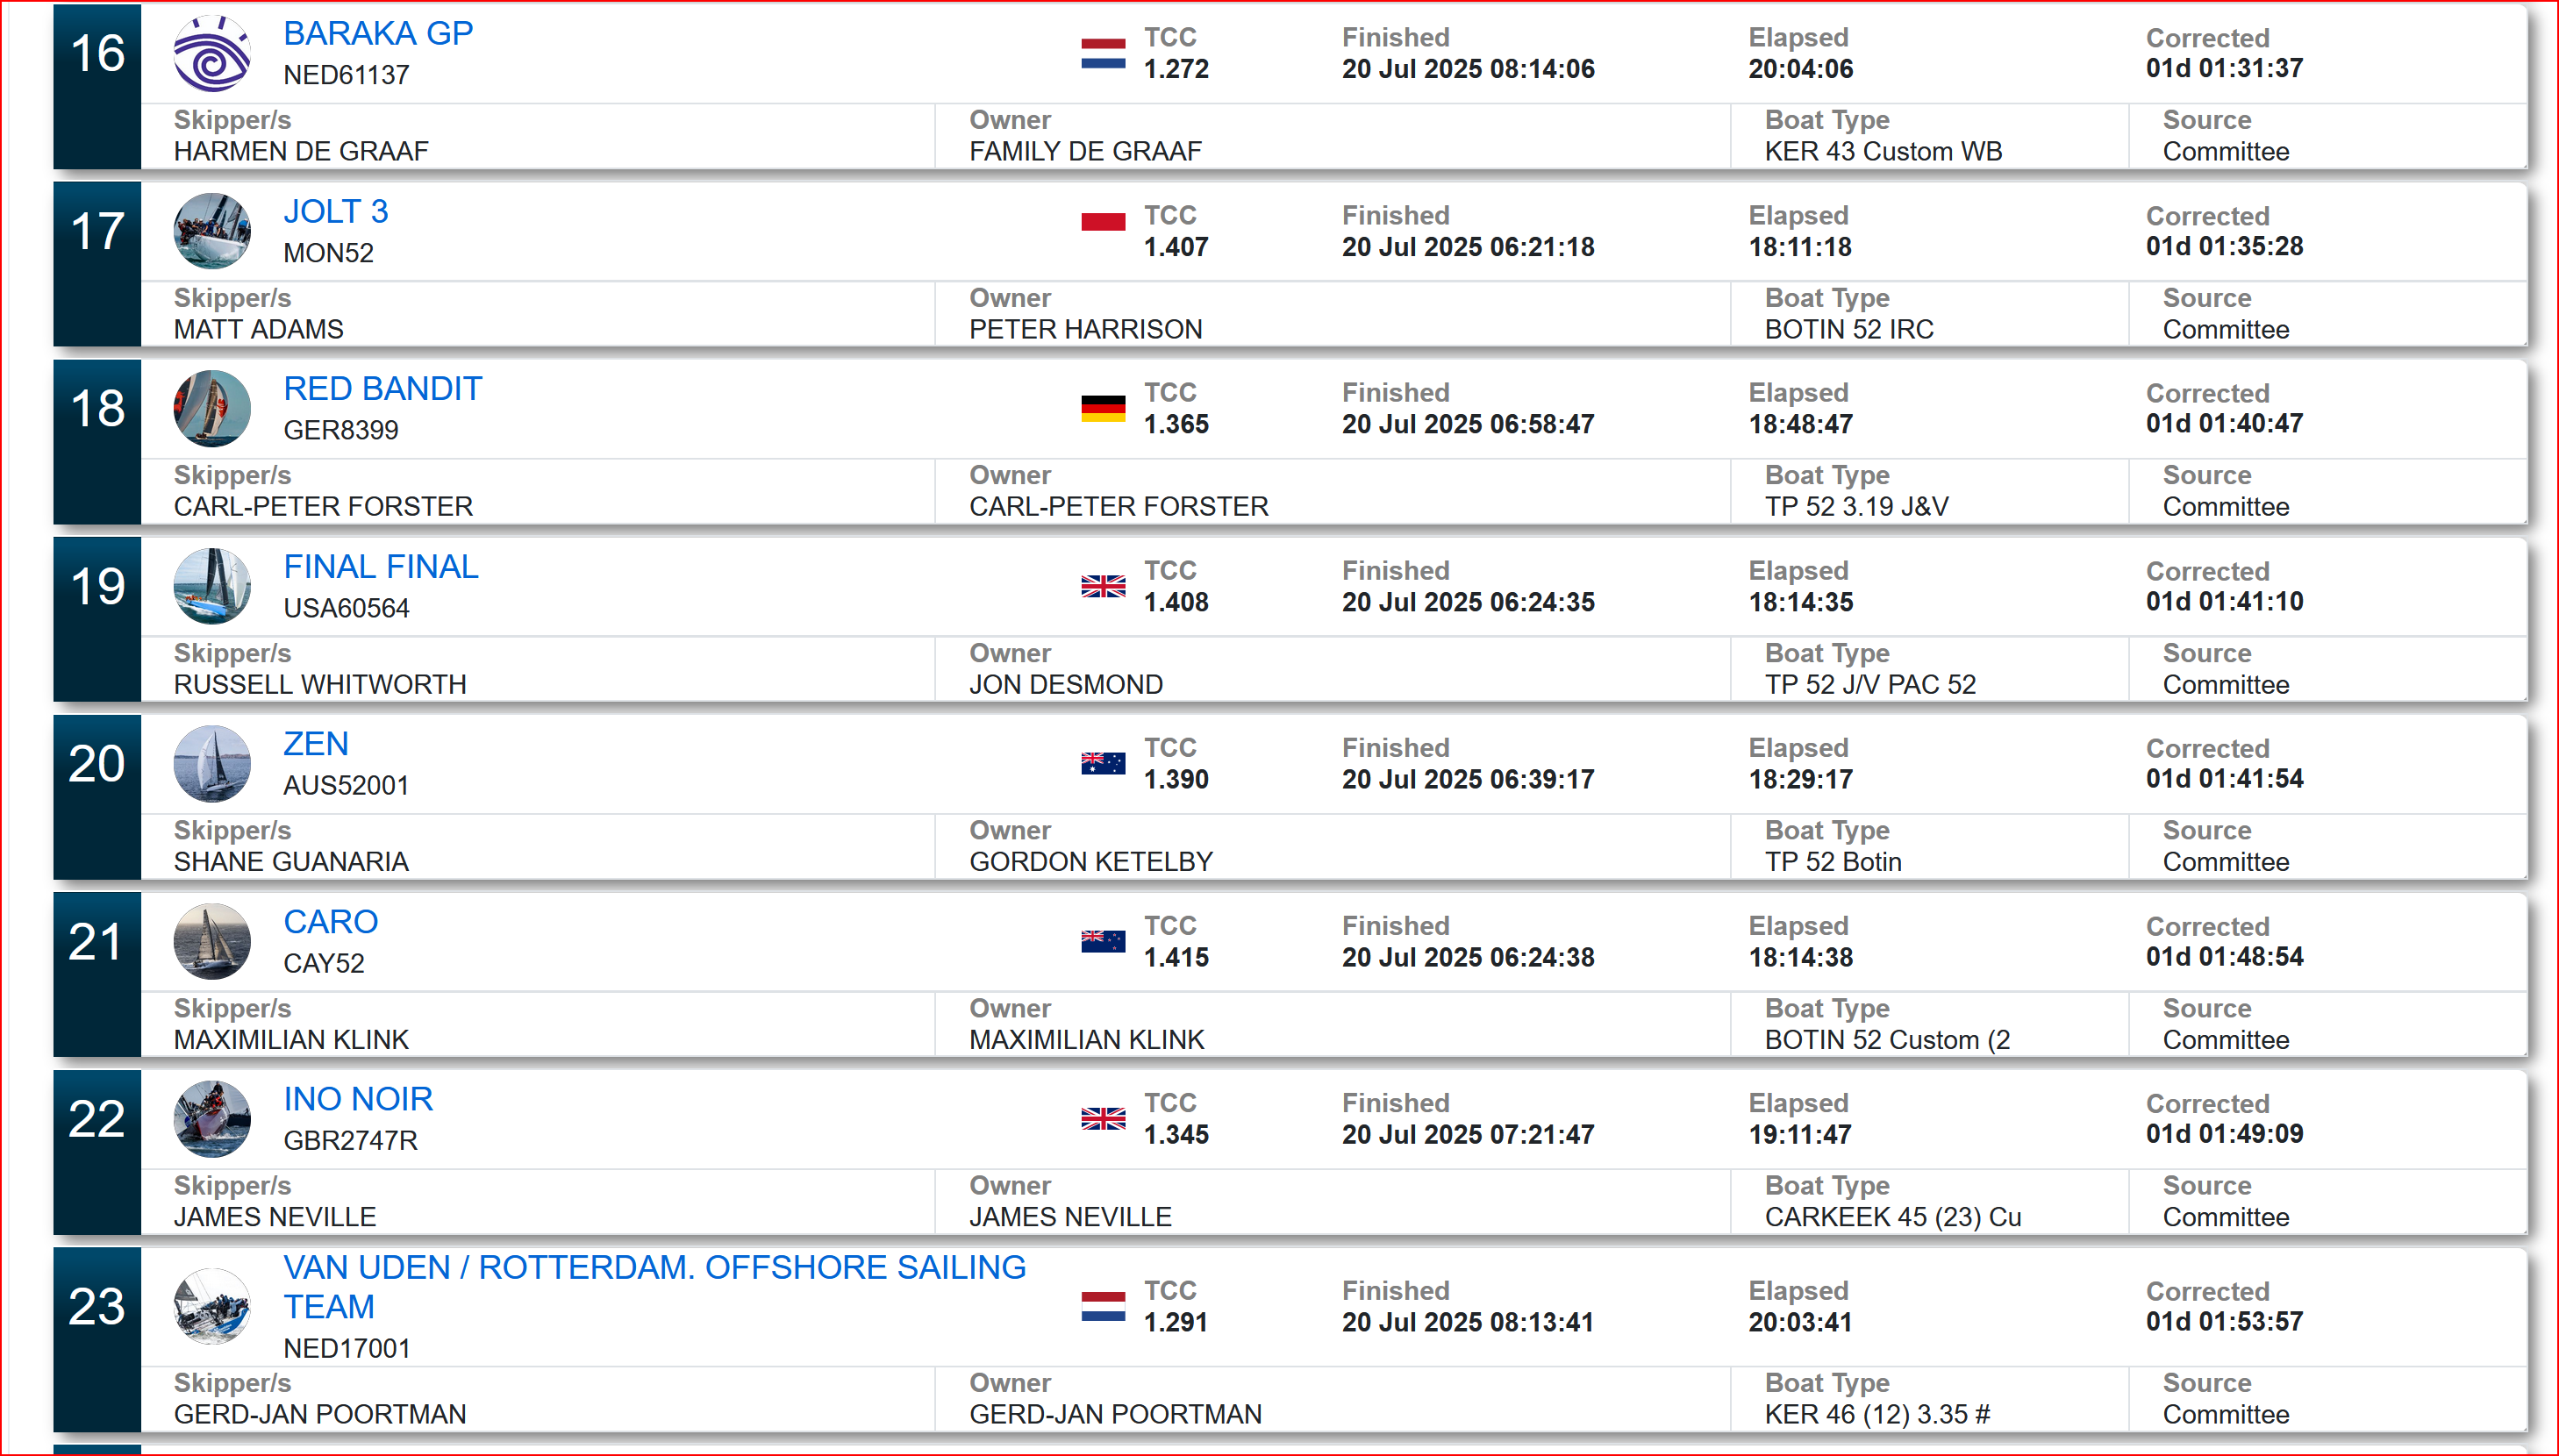Open the CARO boat page

pyautogui.click(x=330, y=921)
